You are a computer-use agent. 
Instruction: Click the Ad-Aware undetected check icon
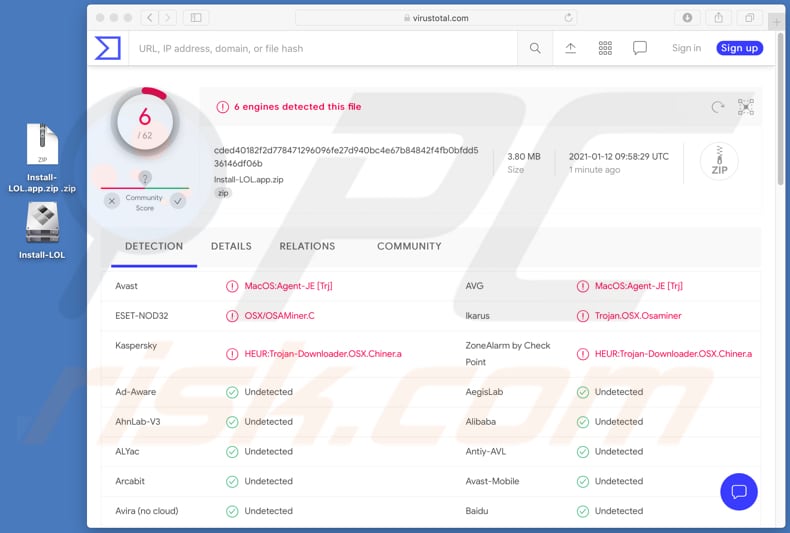pos(232,392)
